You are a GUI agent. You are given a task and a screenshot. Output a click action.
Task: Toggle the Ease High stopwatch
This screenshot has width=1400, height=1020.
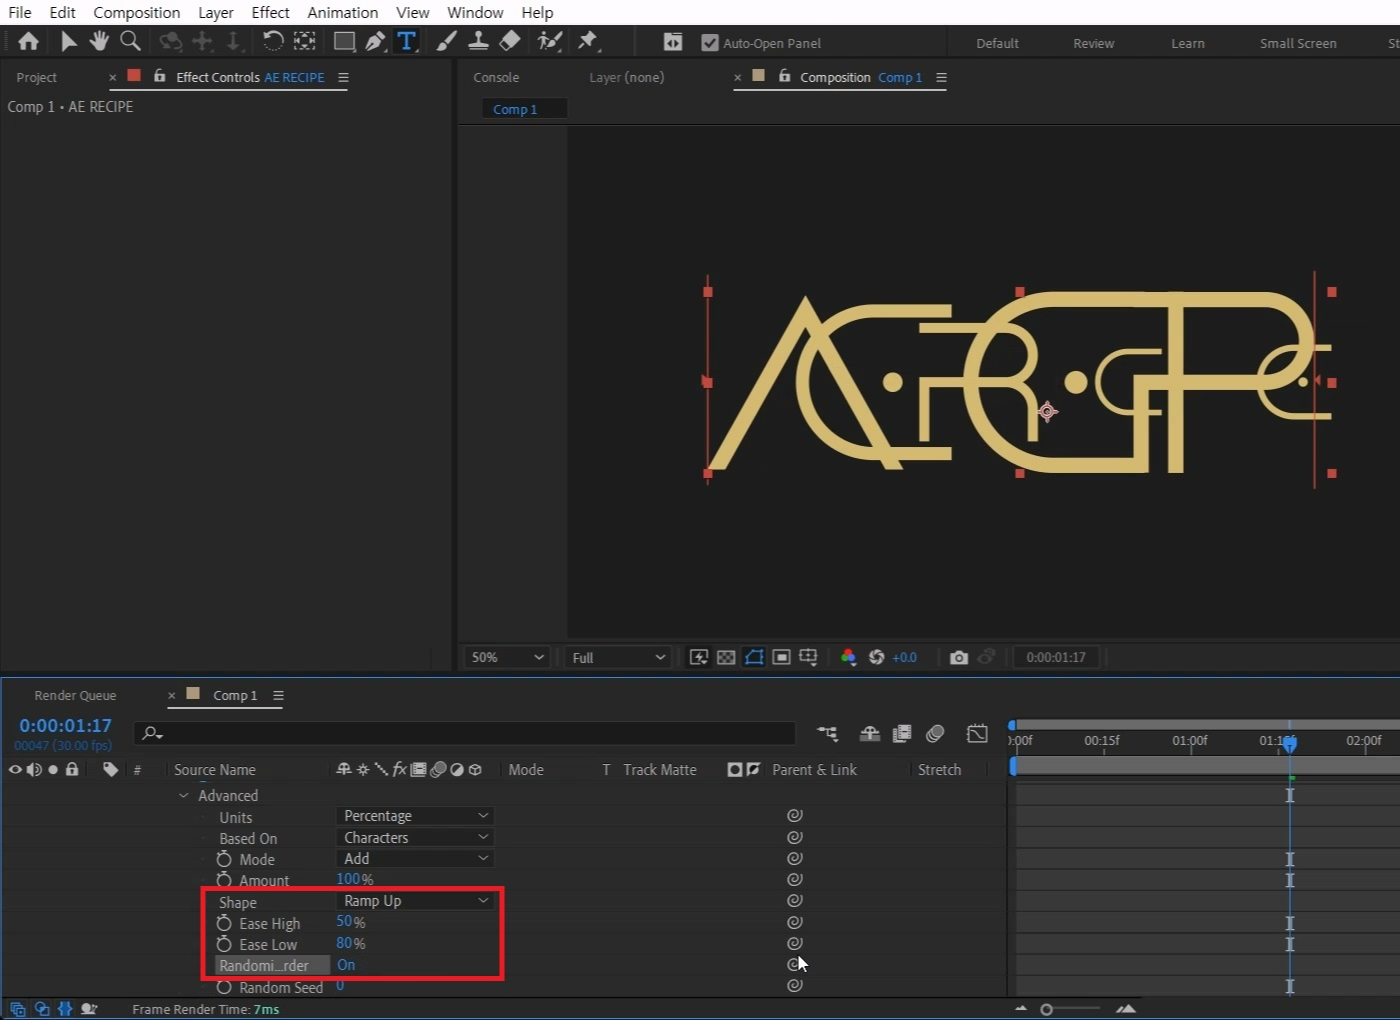(x=224, y=923)
